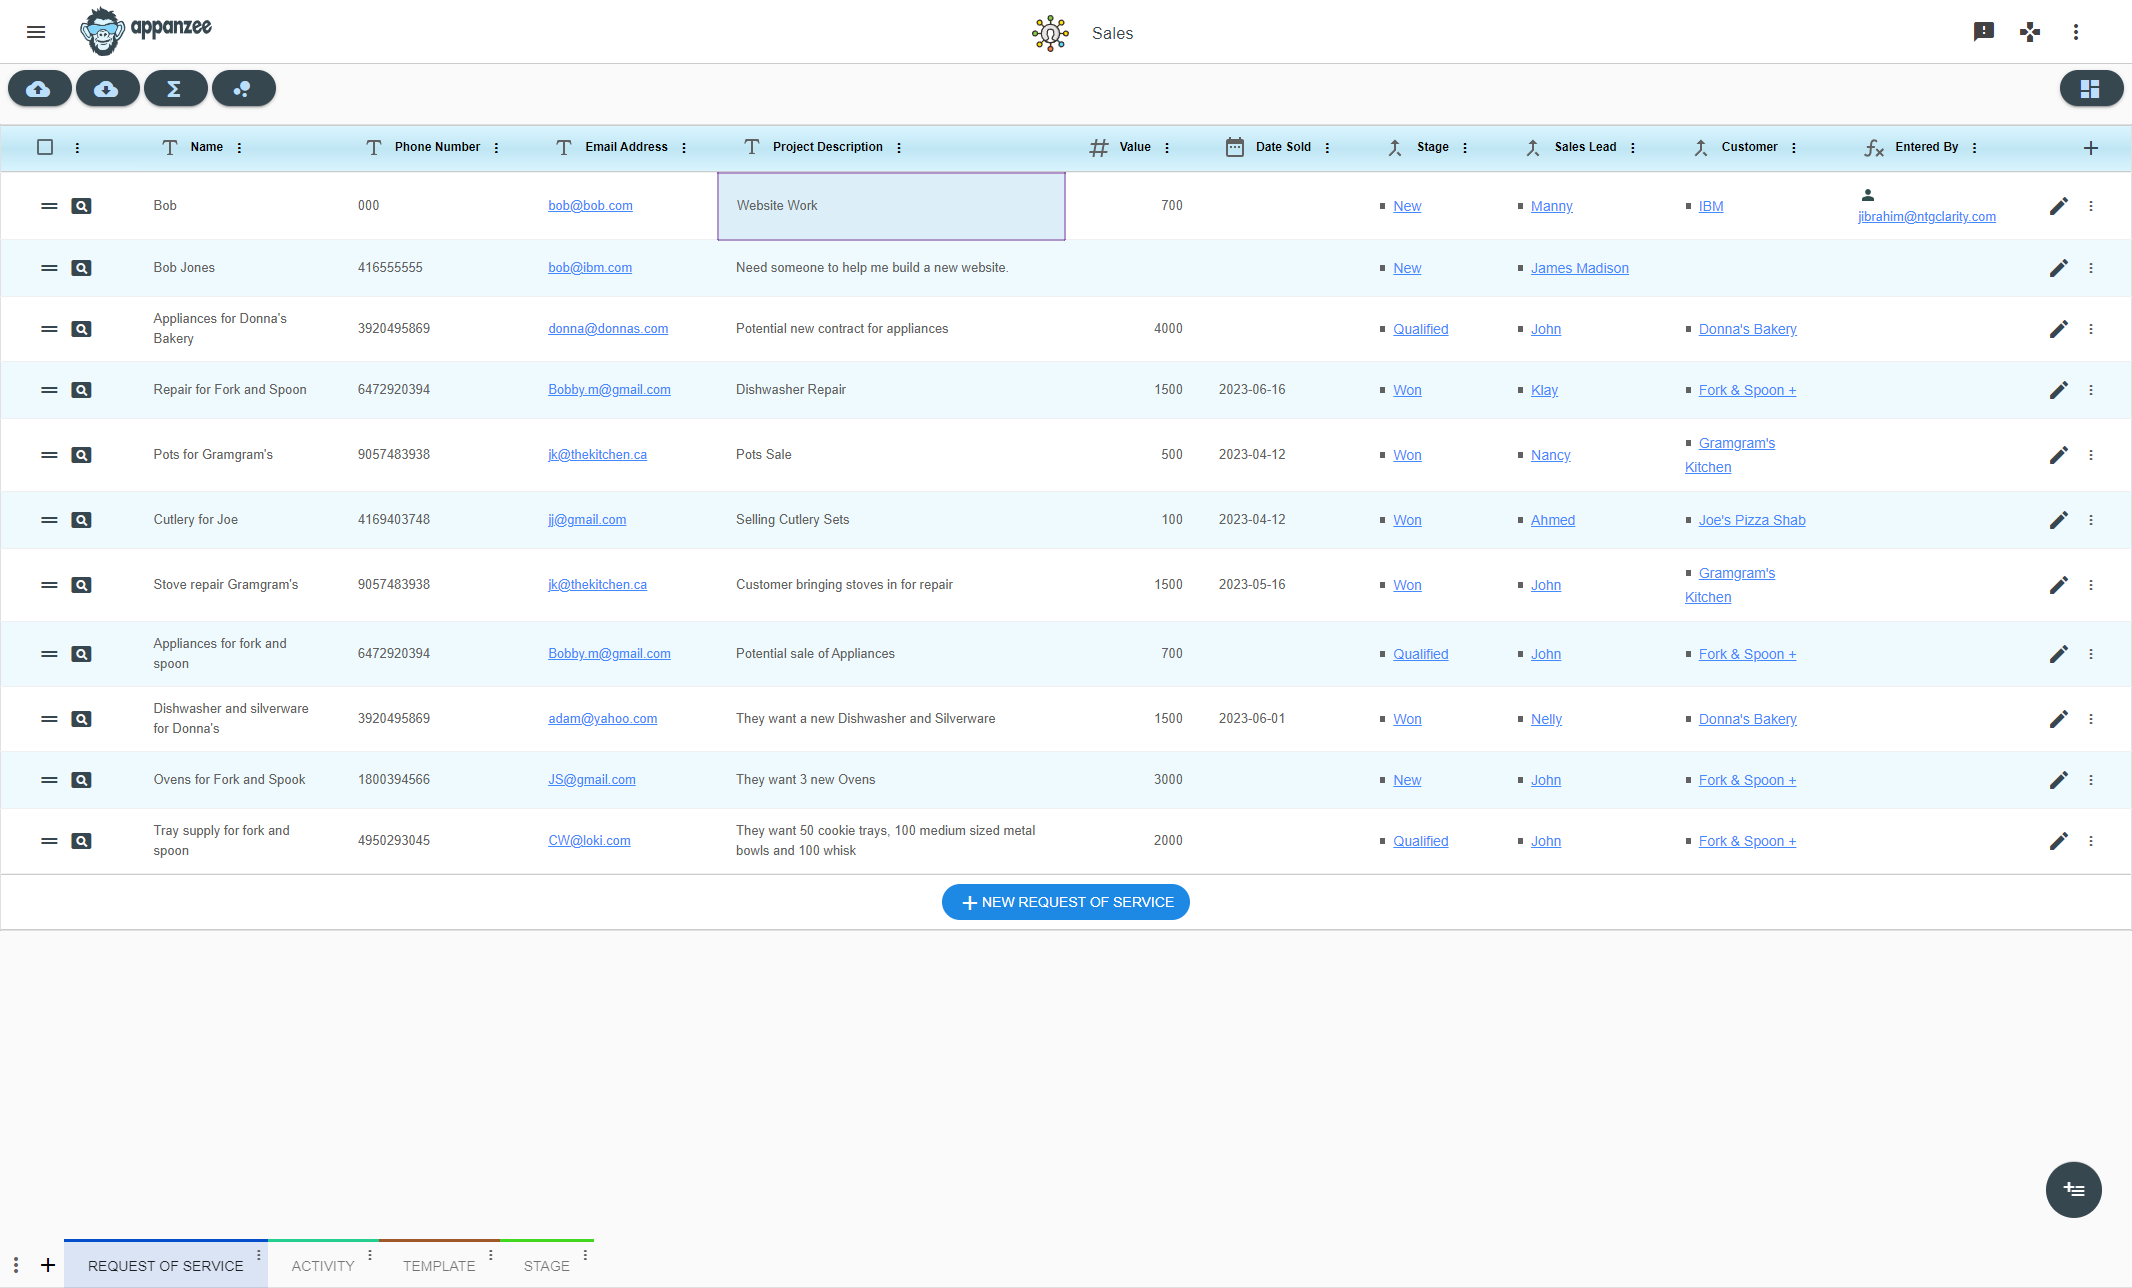Open magnifier view for Pots for Gramgram's
Viewport: 2132px width, 1288px height.
point(82,455)
